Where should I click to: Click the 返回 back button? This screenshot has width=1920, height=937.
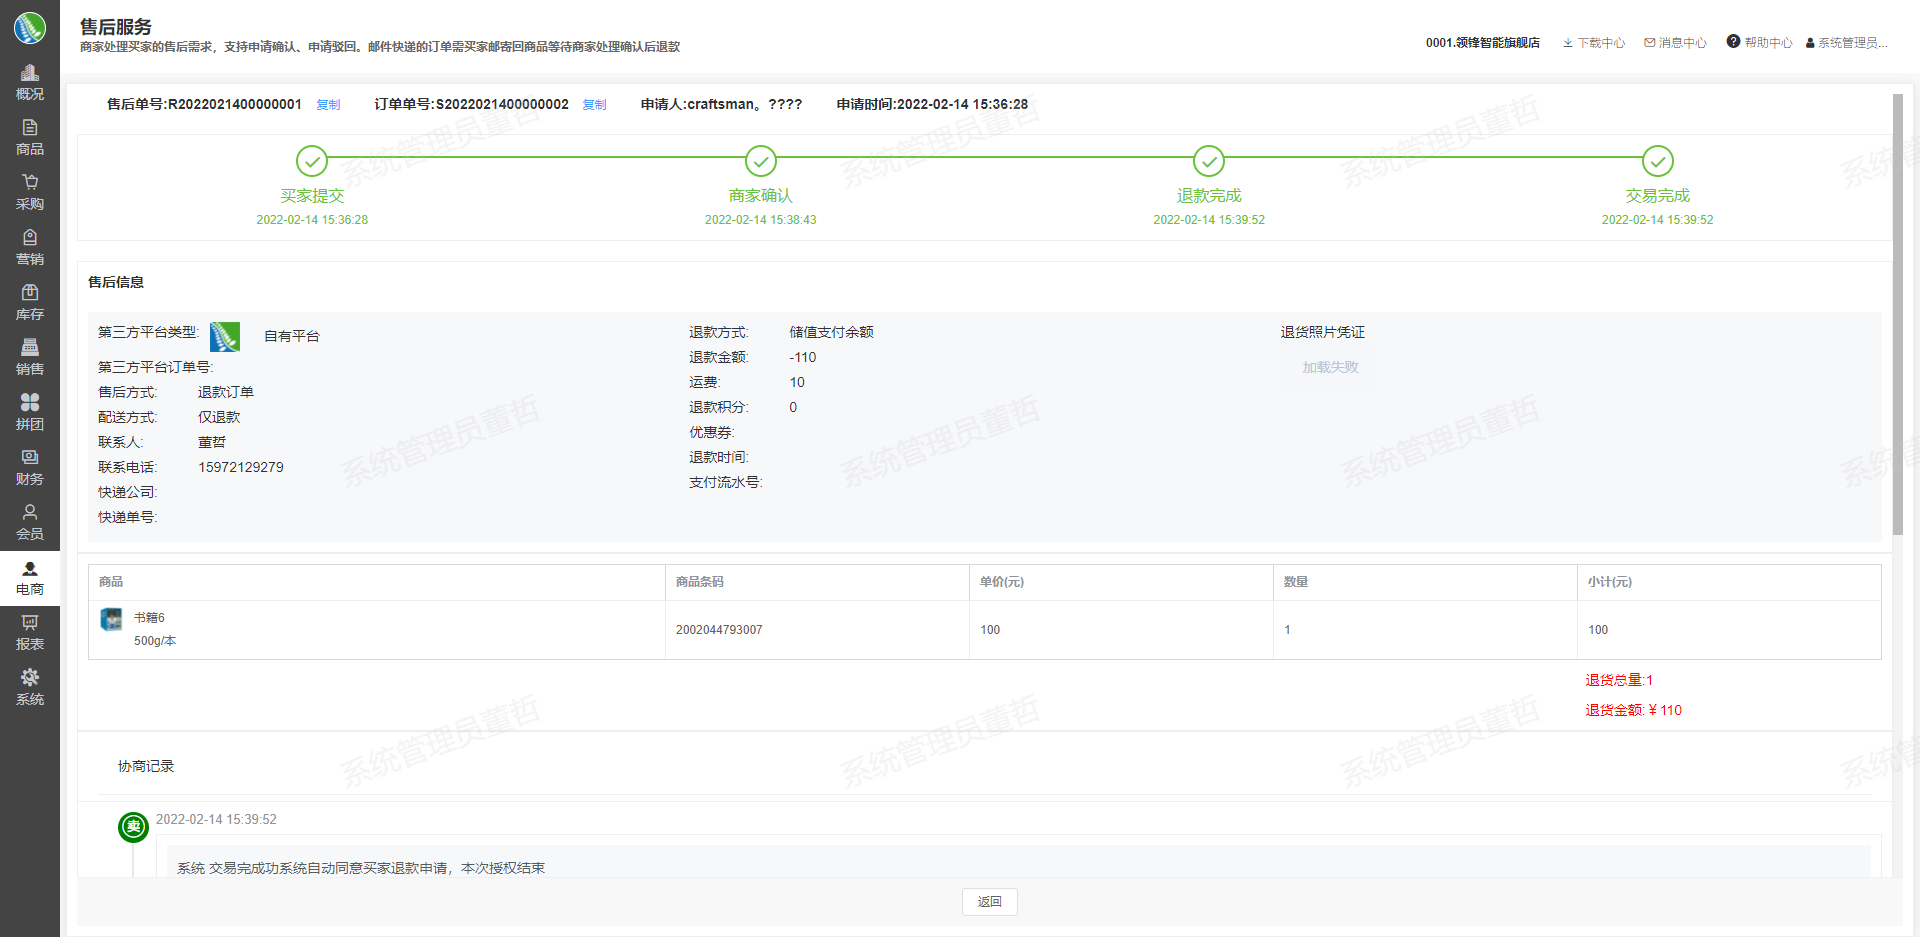click(x=990, y=902)
